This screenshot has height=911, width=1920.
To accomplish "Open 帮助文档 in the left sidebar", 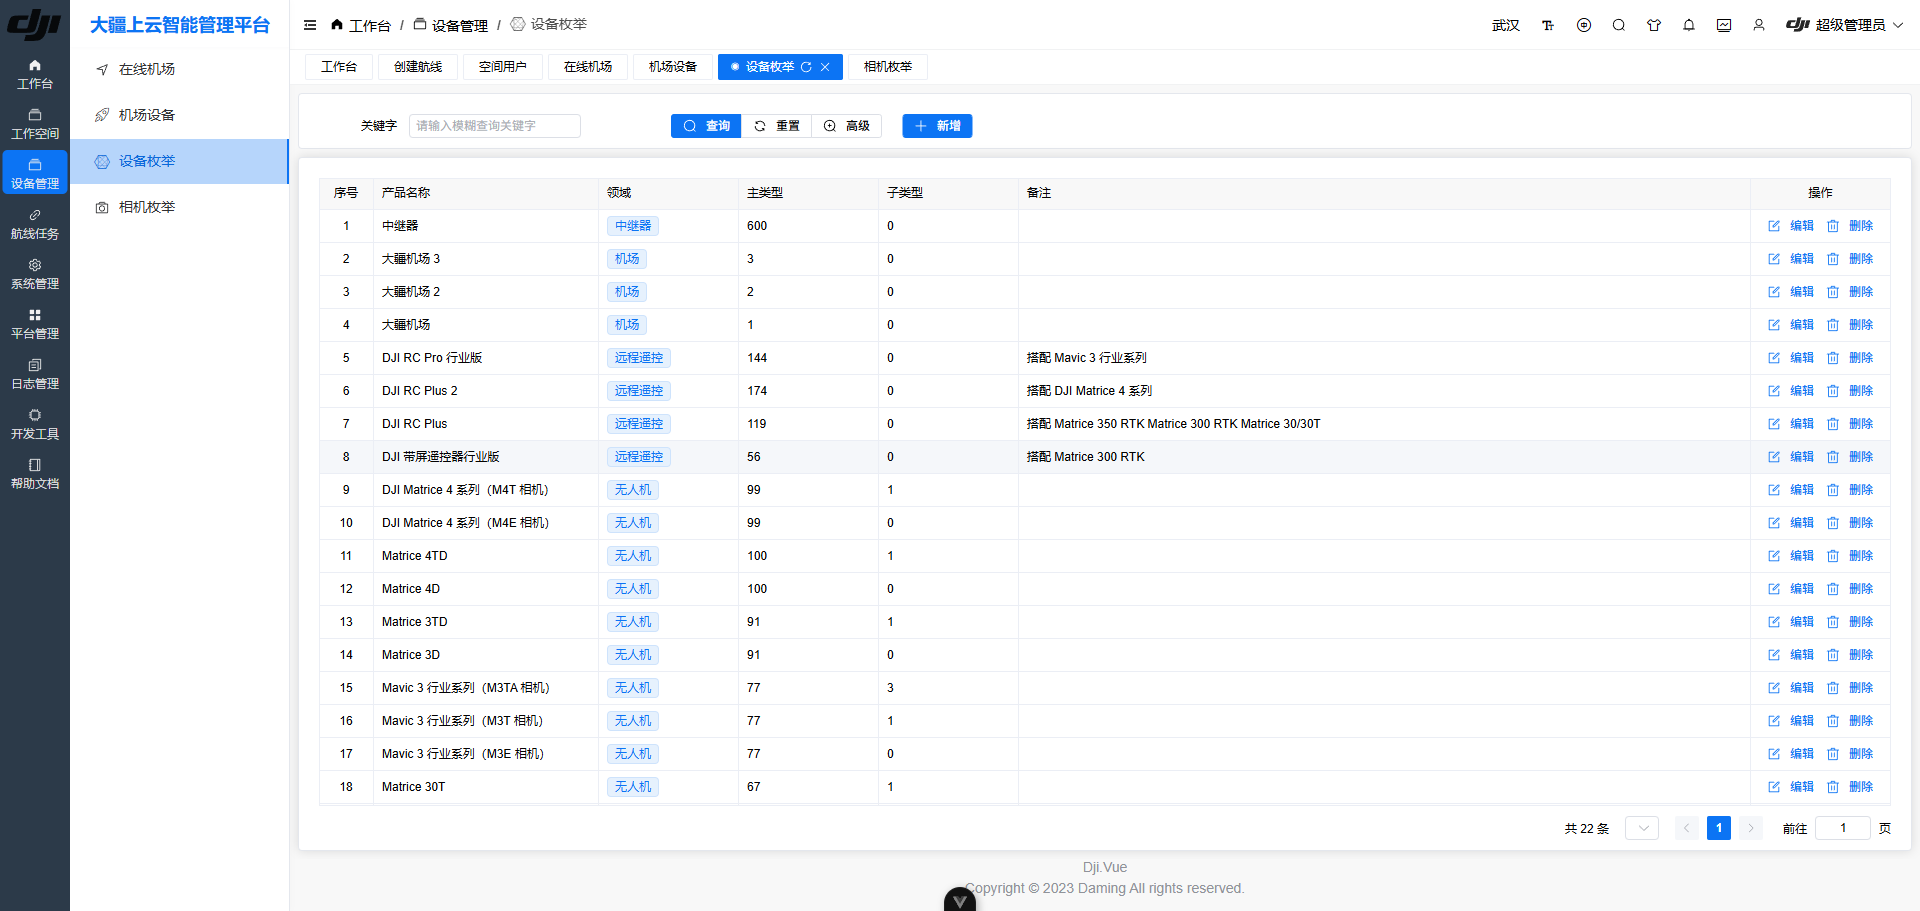I will (x=35, y=474).
